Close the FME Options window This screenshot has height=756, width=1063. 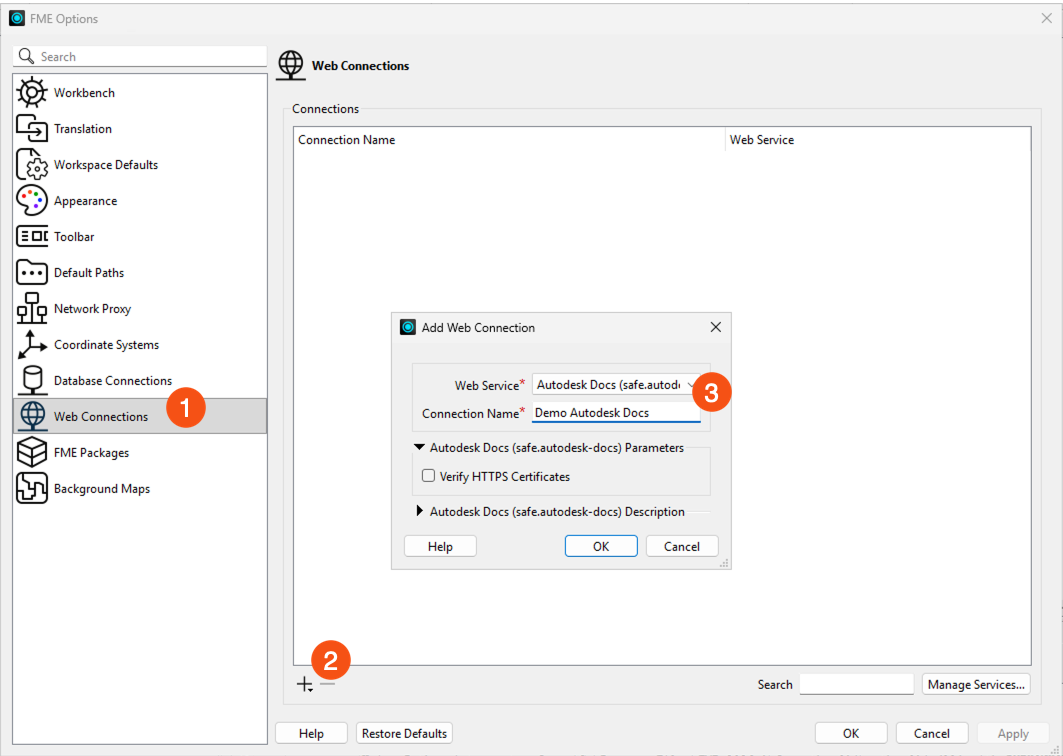coord(1047,18)
